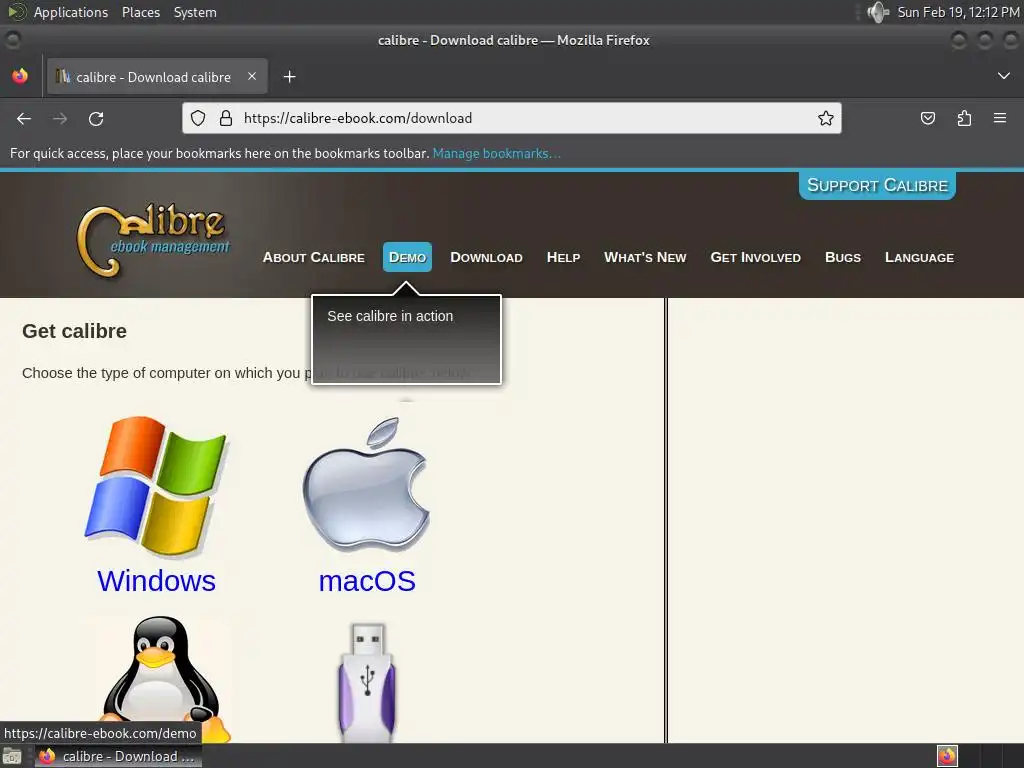Image resolution: width=1024 pixels, height=768 pixels.
Task: Reload the current page
Action: [x=96, y=118]
